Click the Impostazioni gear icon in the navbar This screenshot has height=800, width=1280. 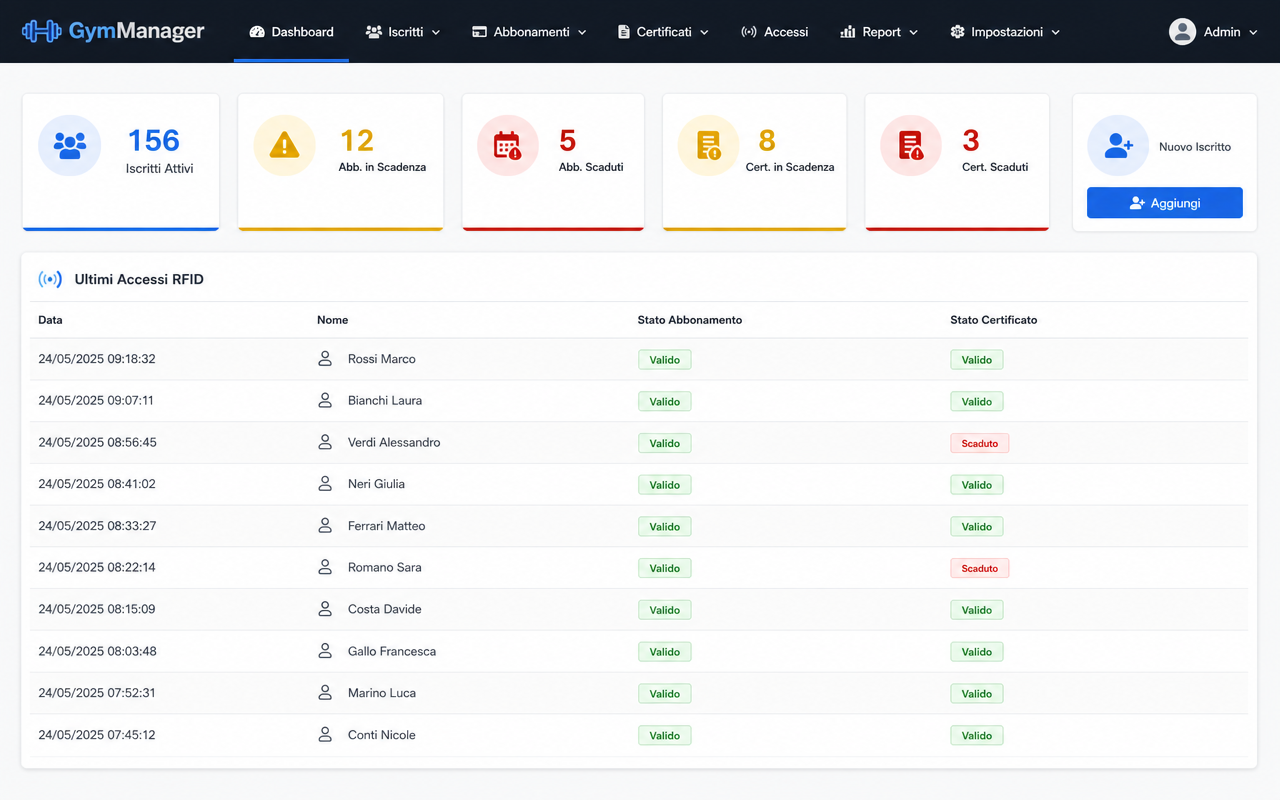click(958, 32)
